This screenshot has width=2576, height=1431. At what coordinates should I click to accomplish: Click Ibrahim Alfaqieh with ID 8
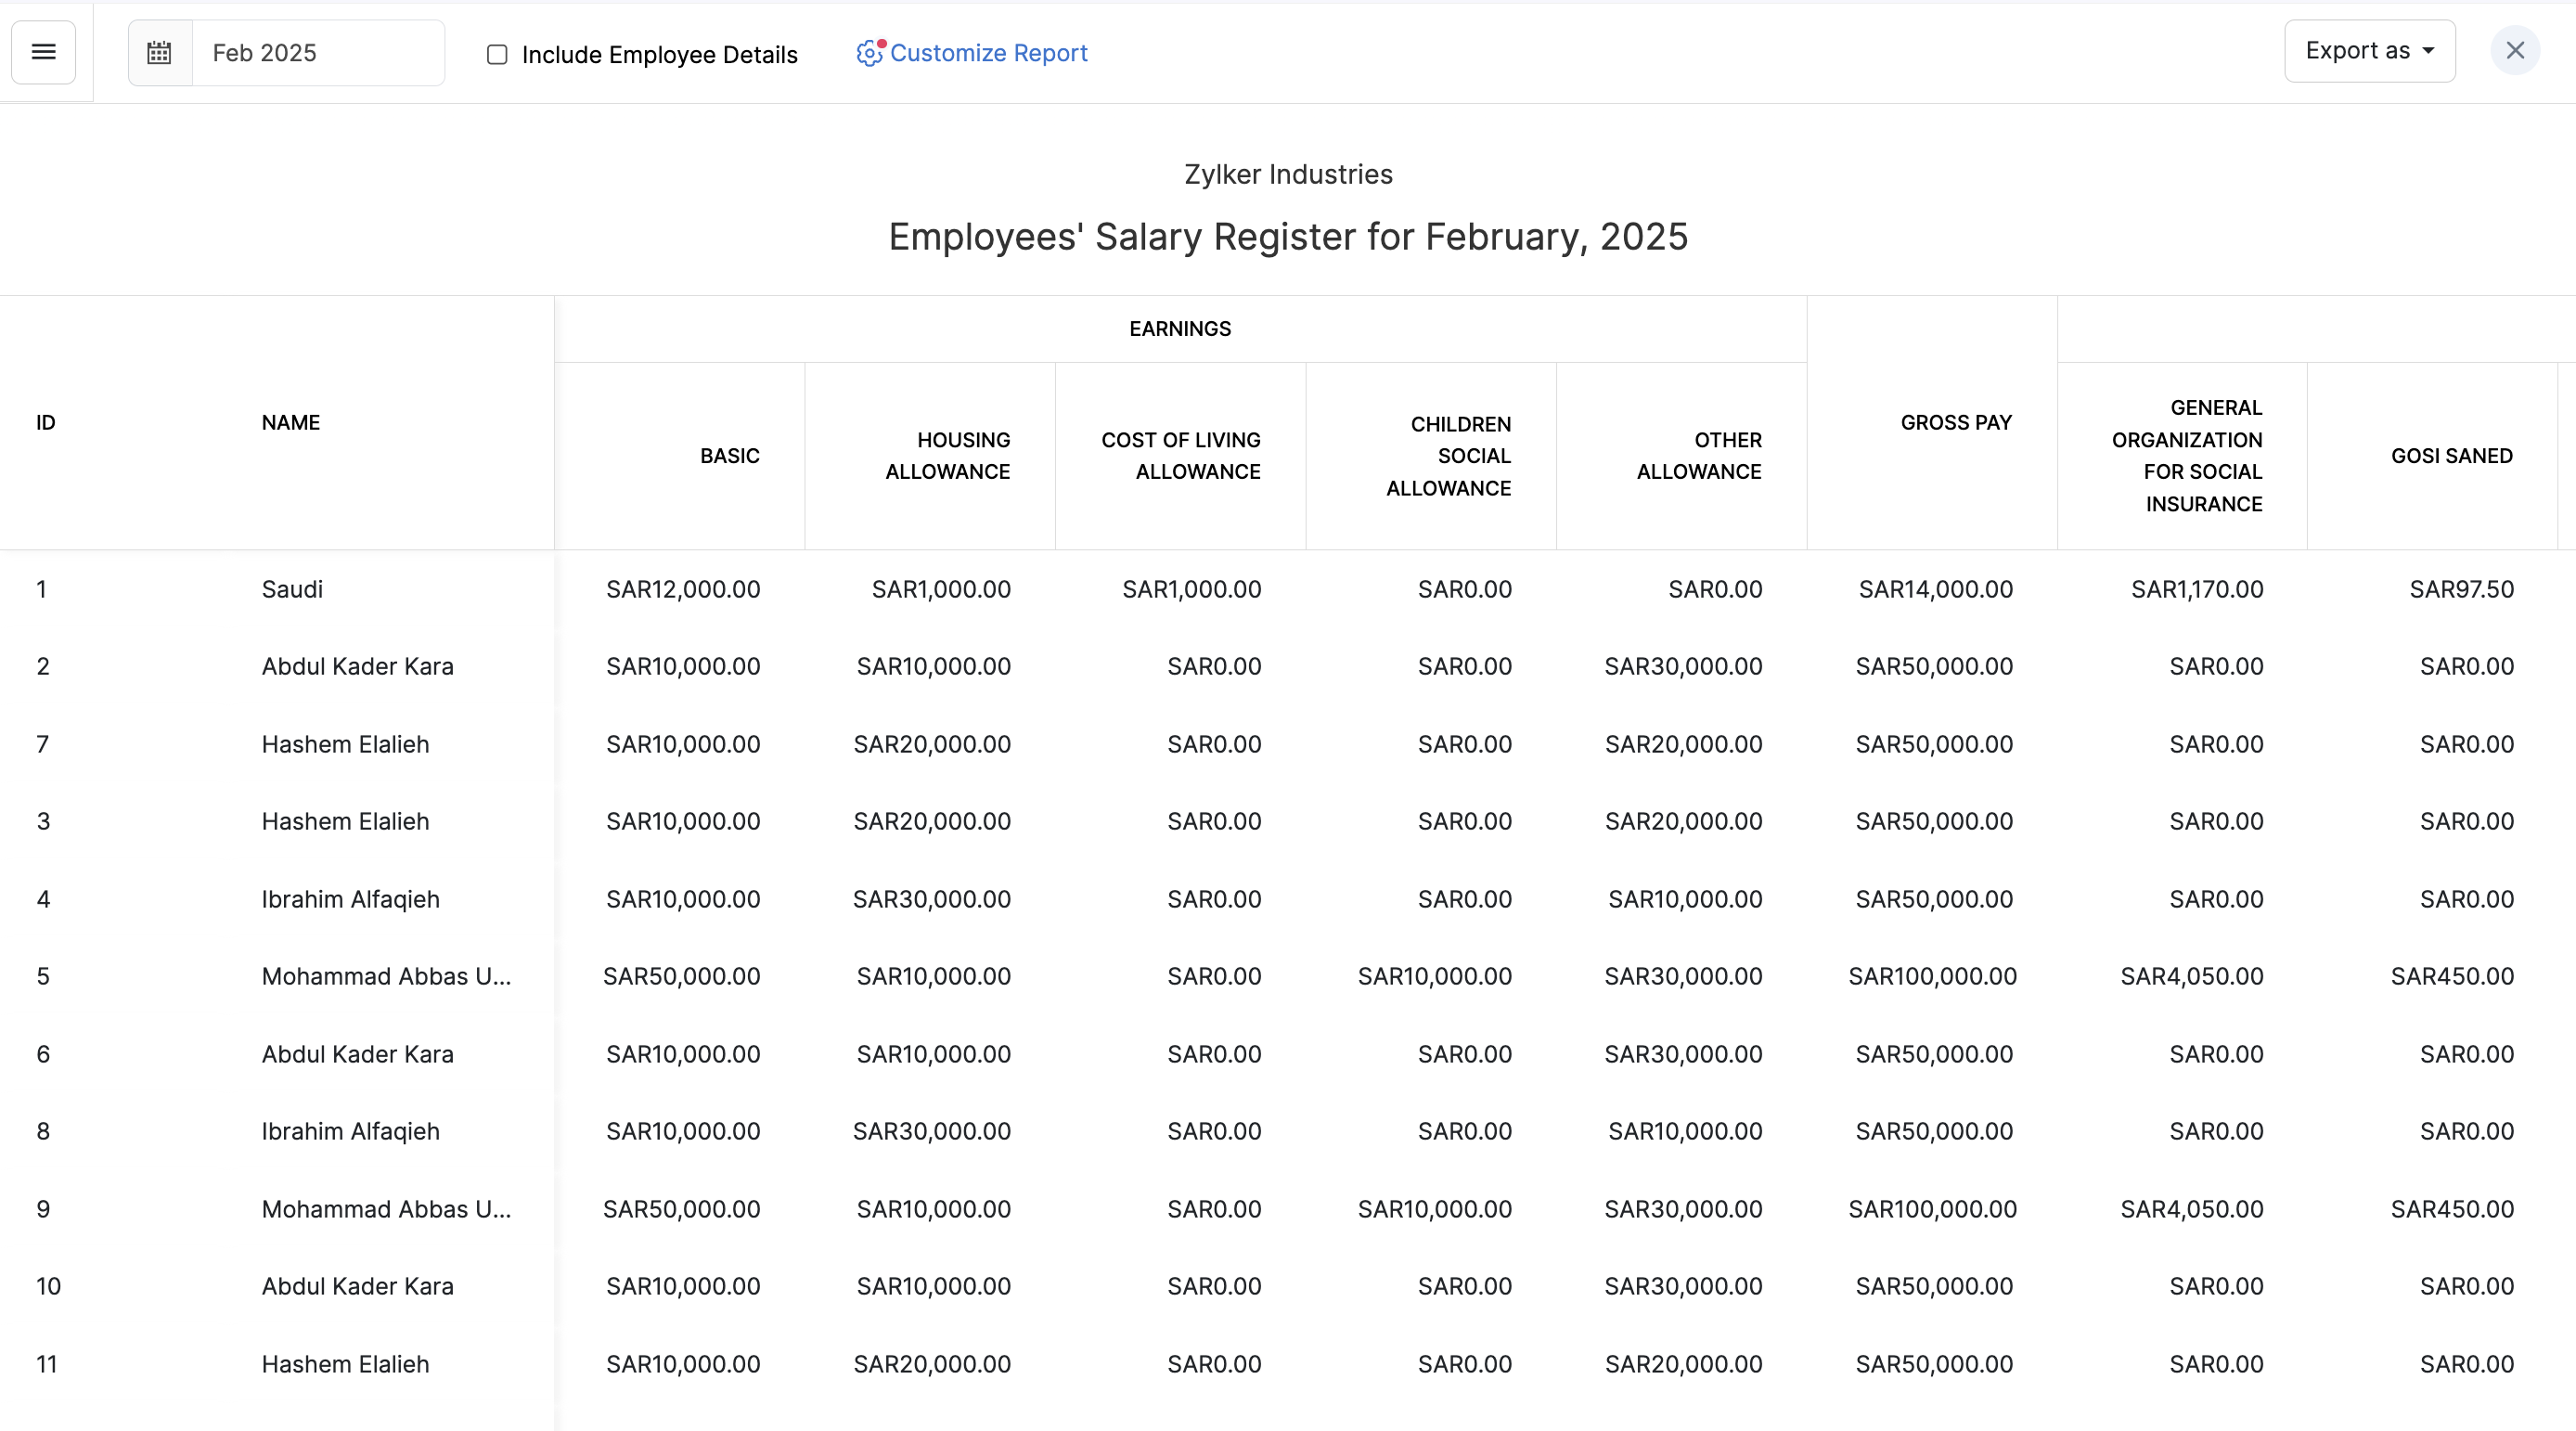[x=350, y=1131]
